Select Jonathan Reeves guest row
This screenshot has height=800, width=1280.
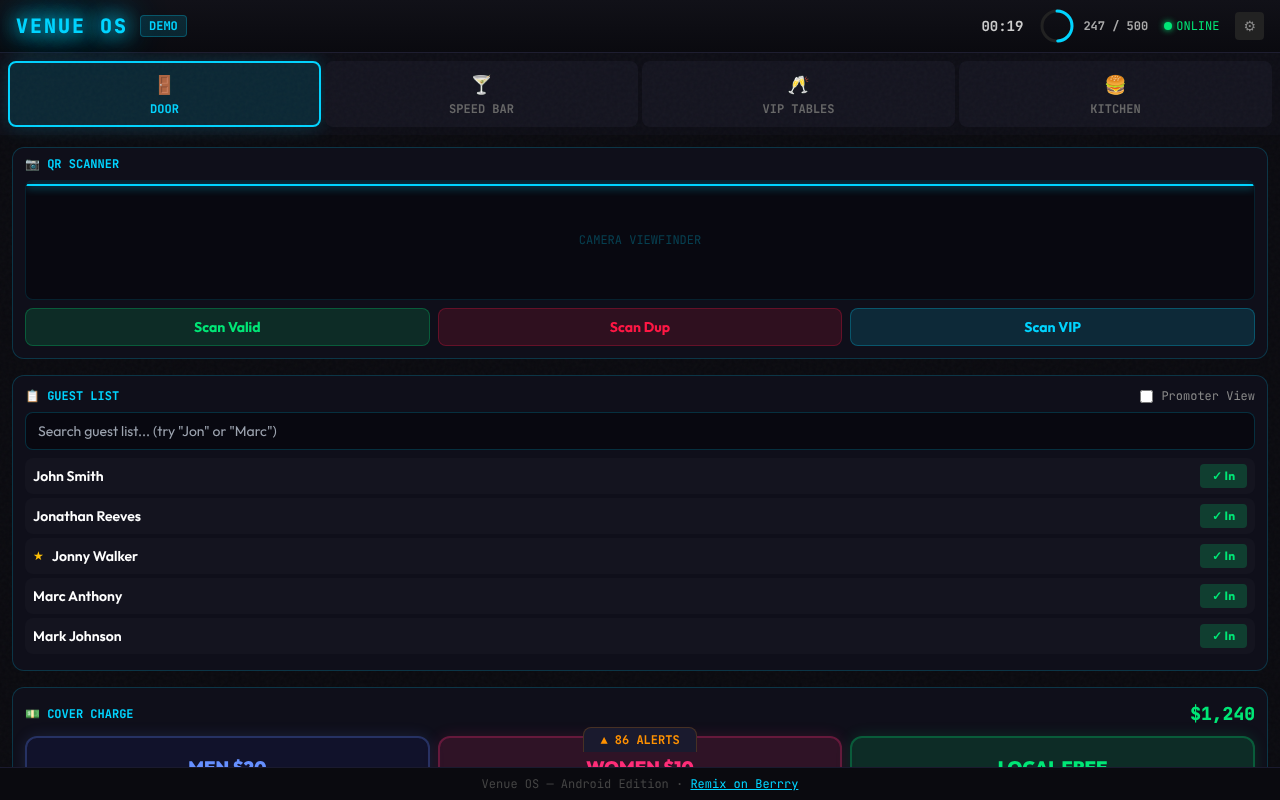coord(640,516)
